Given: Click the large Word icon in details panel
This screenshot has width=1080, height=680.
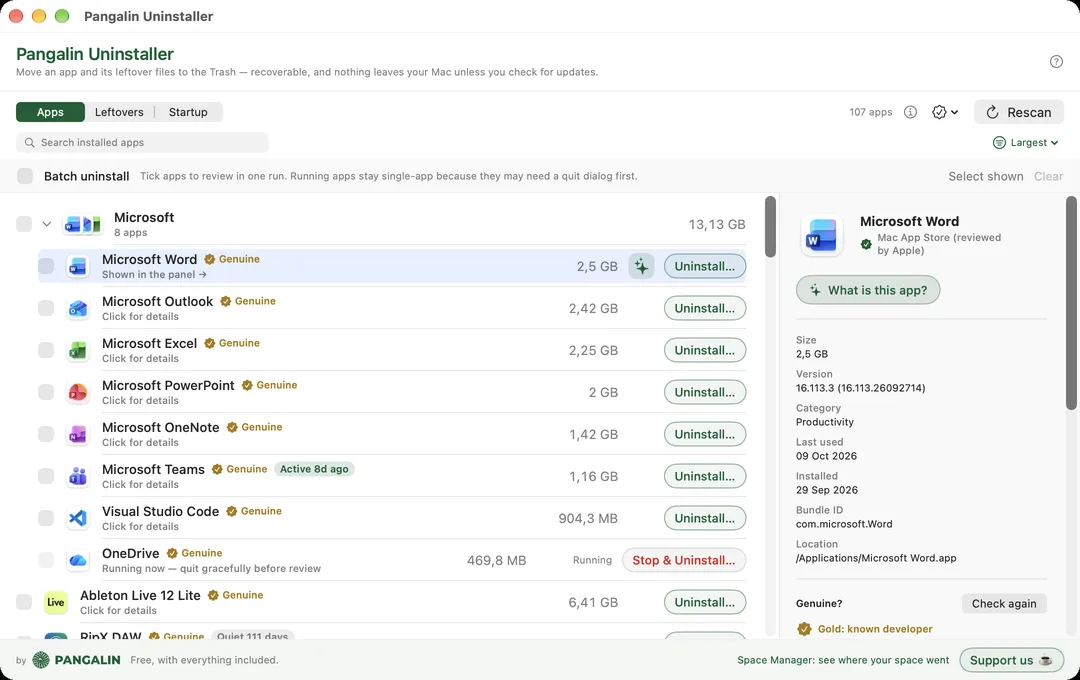Looking at the screenshot, I should tap(822, 235).
